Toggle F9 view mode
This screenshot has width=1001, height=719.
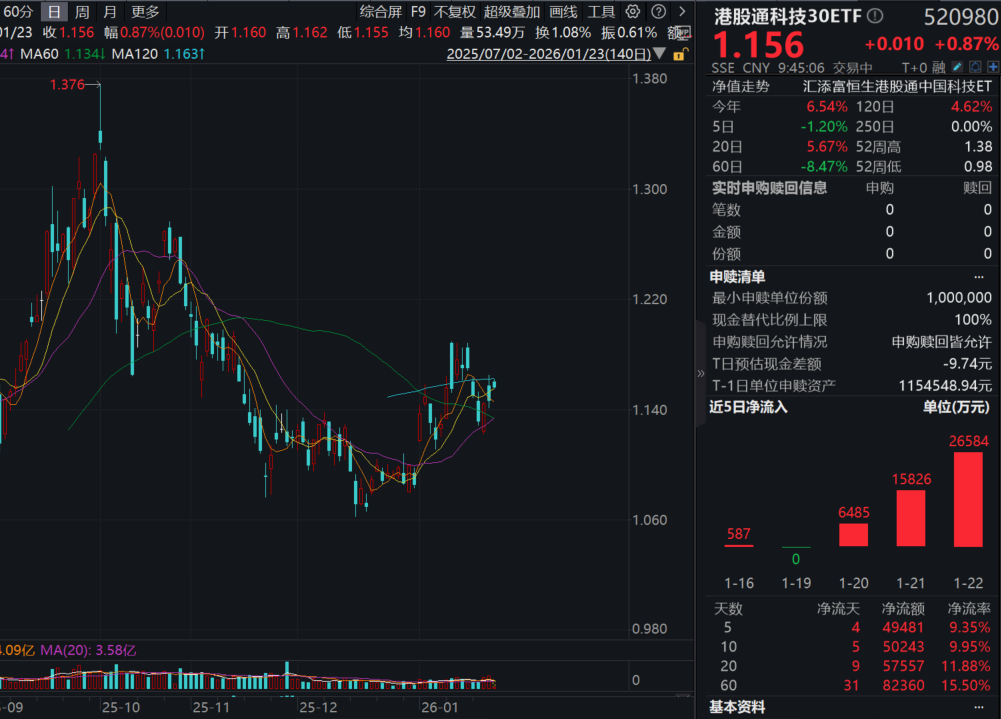tap(416, 12)
